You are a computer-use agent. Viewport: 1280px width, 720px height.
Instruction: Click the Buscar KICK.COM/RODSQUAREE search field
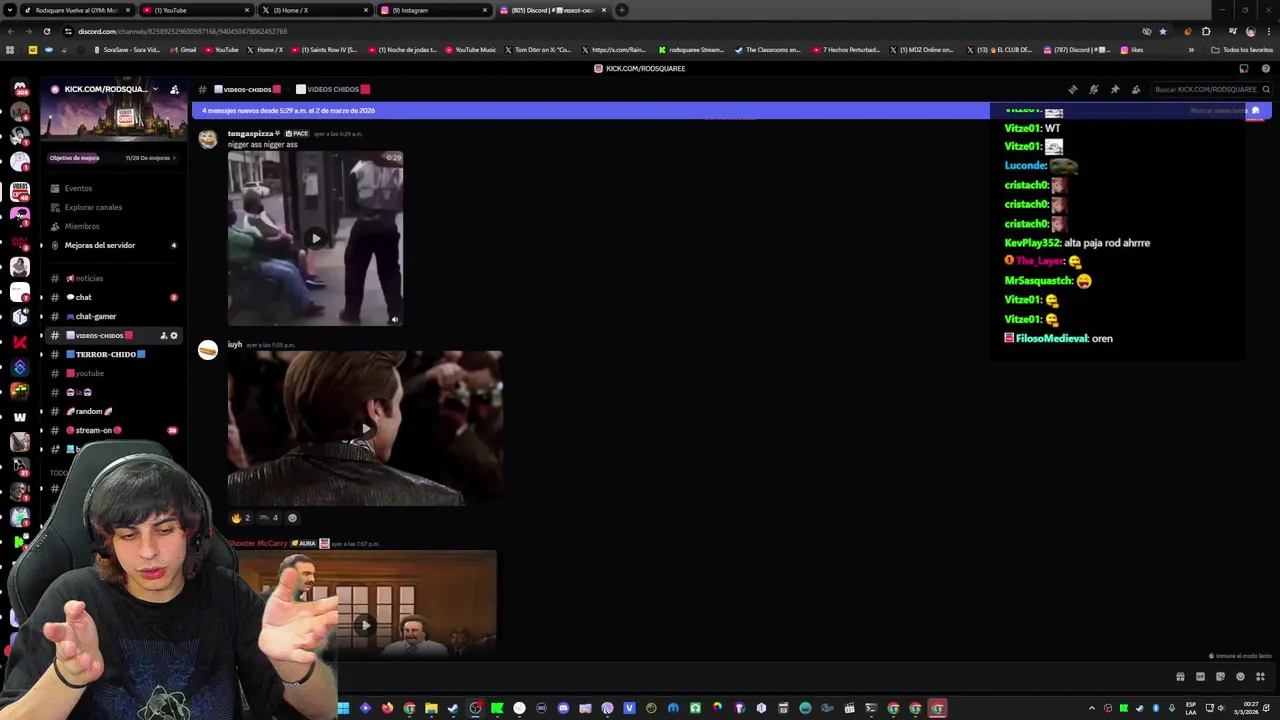tap(1210, 89)
